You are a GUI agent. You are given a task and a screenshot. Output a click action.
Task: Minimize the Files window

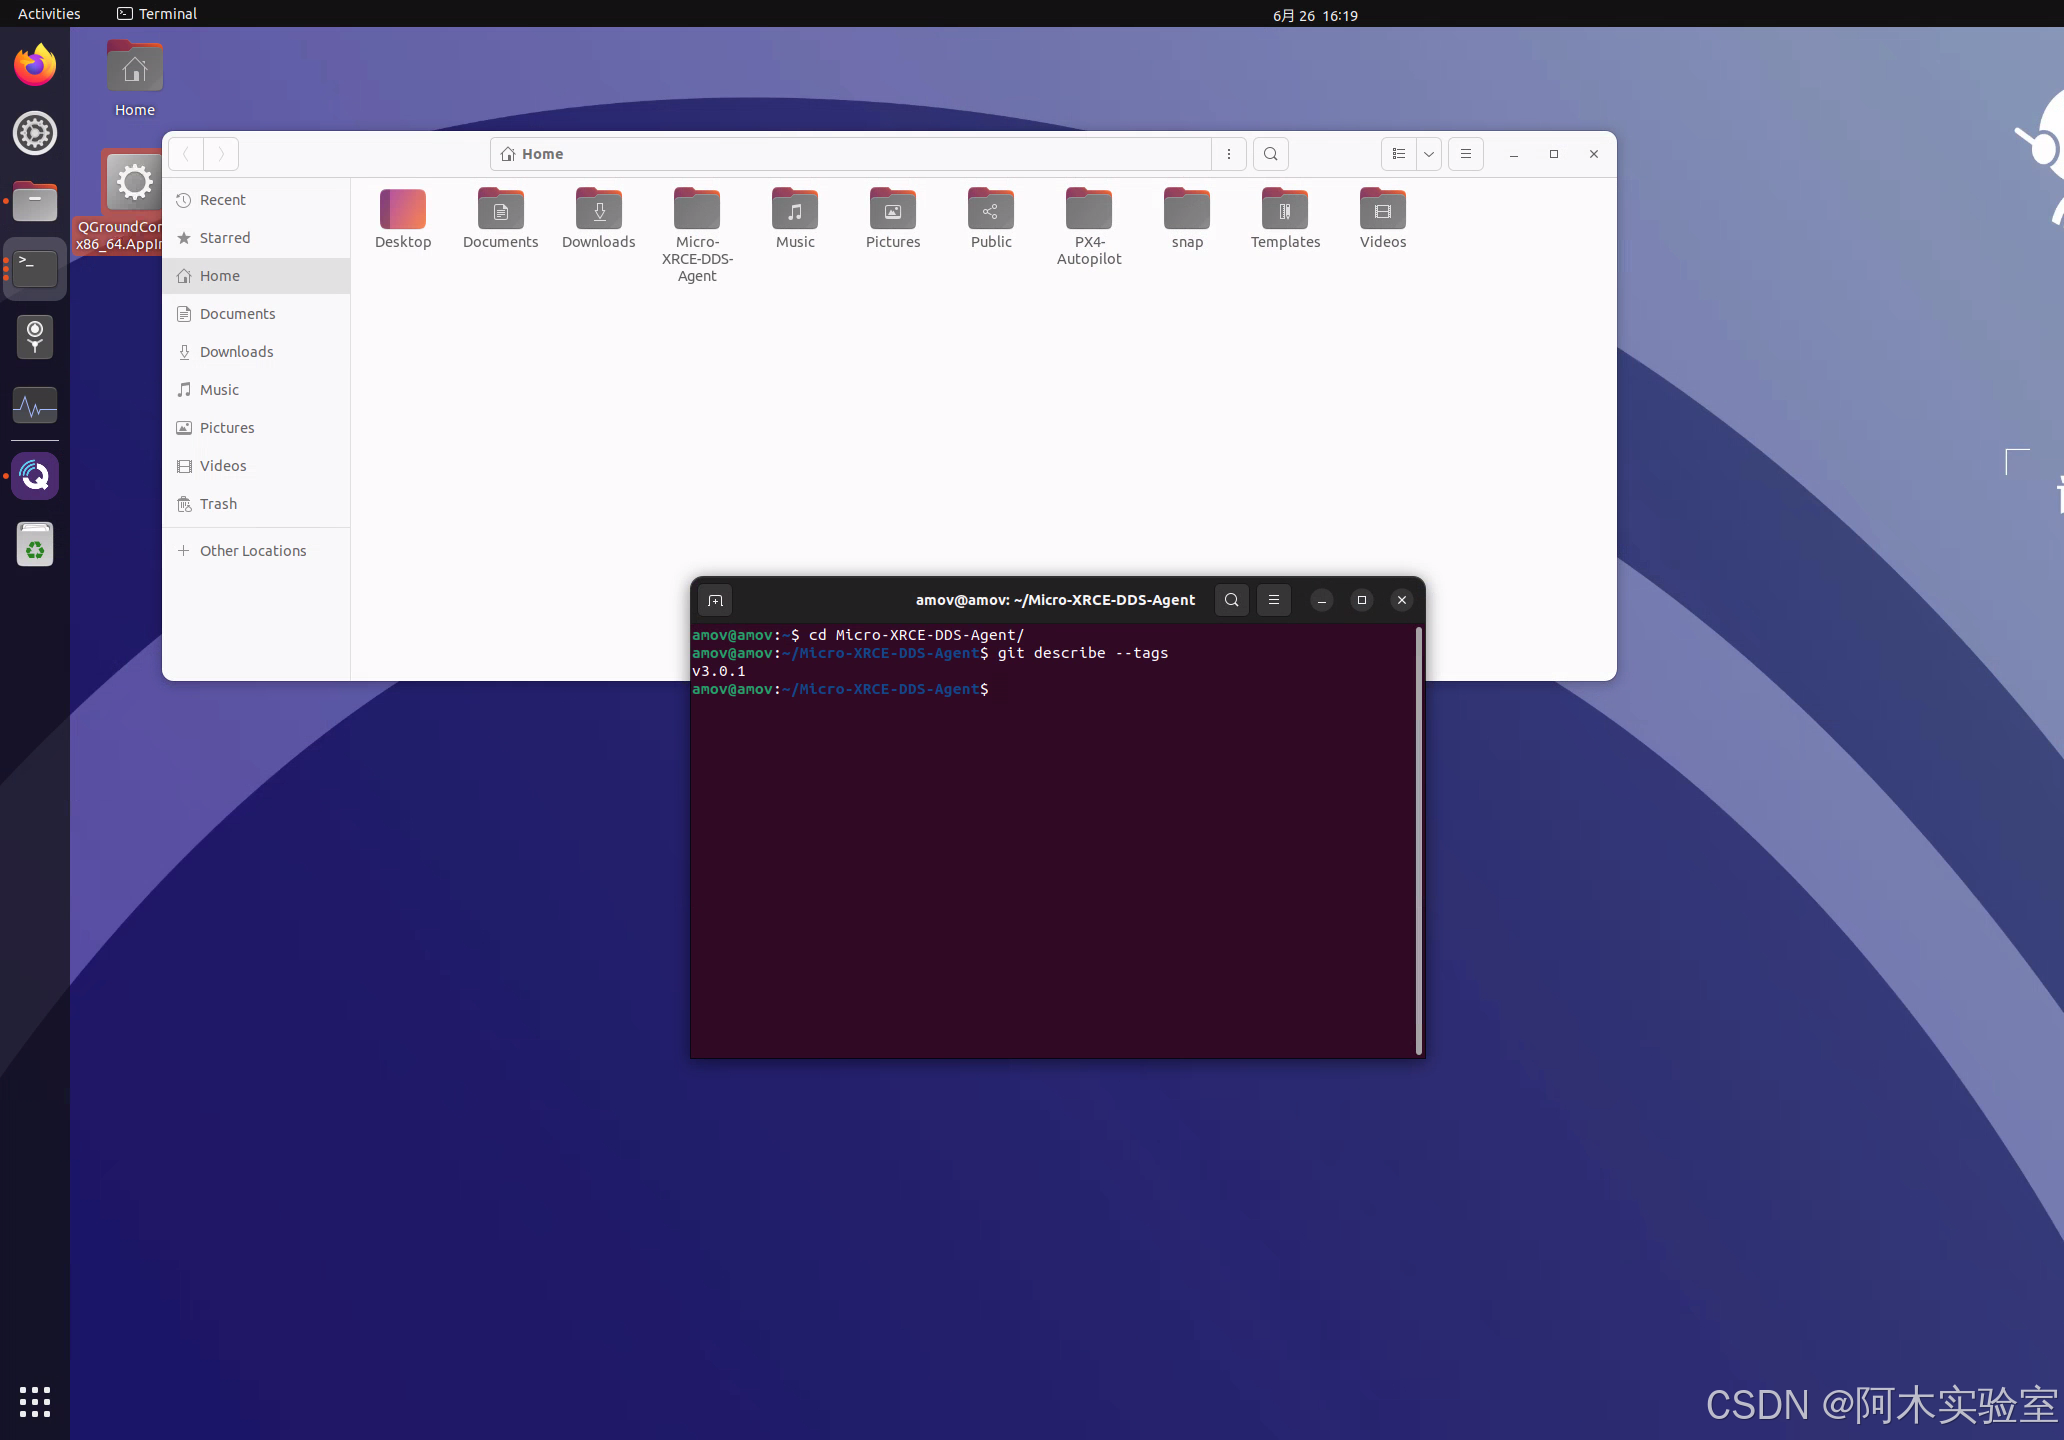tap(1514, 154)
